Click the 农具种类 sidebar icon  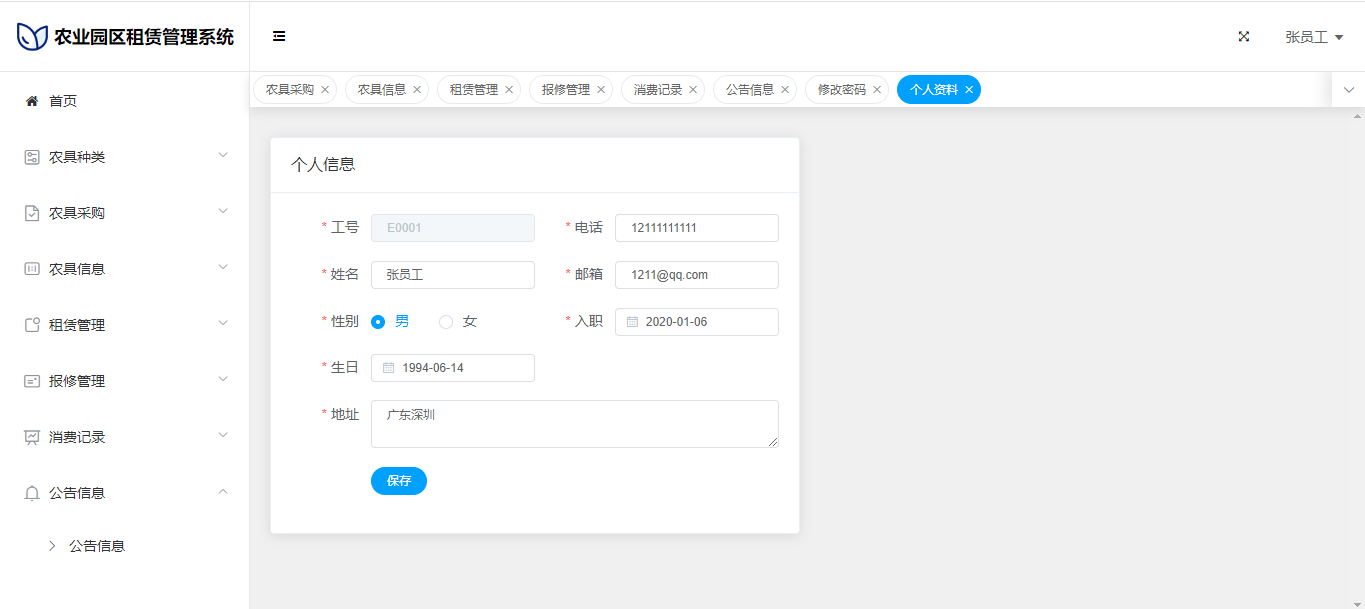[x=32, y=157]
